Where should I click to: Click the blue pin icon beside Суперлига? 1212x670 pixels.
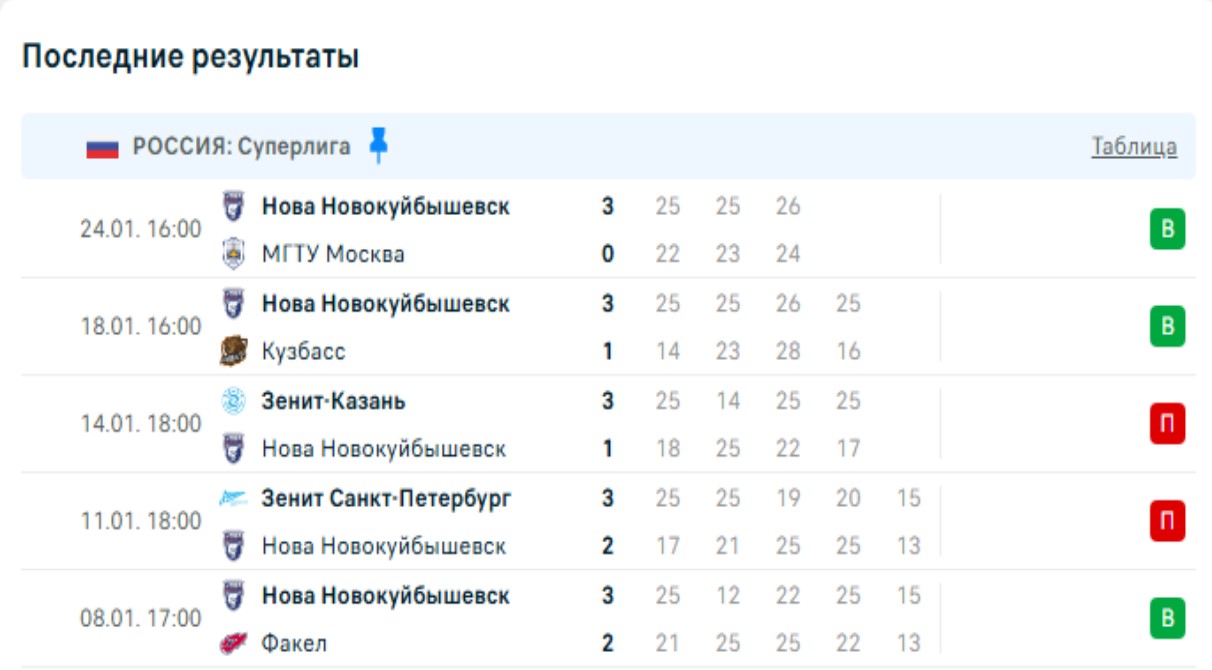tap(378, 145)
